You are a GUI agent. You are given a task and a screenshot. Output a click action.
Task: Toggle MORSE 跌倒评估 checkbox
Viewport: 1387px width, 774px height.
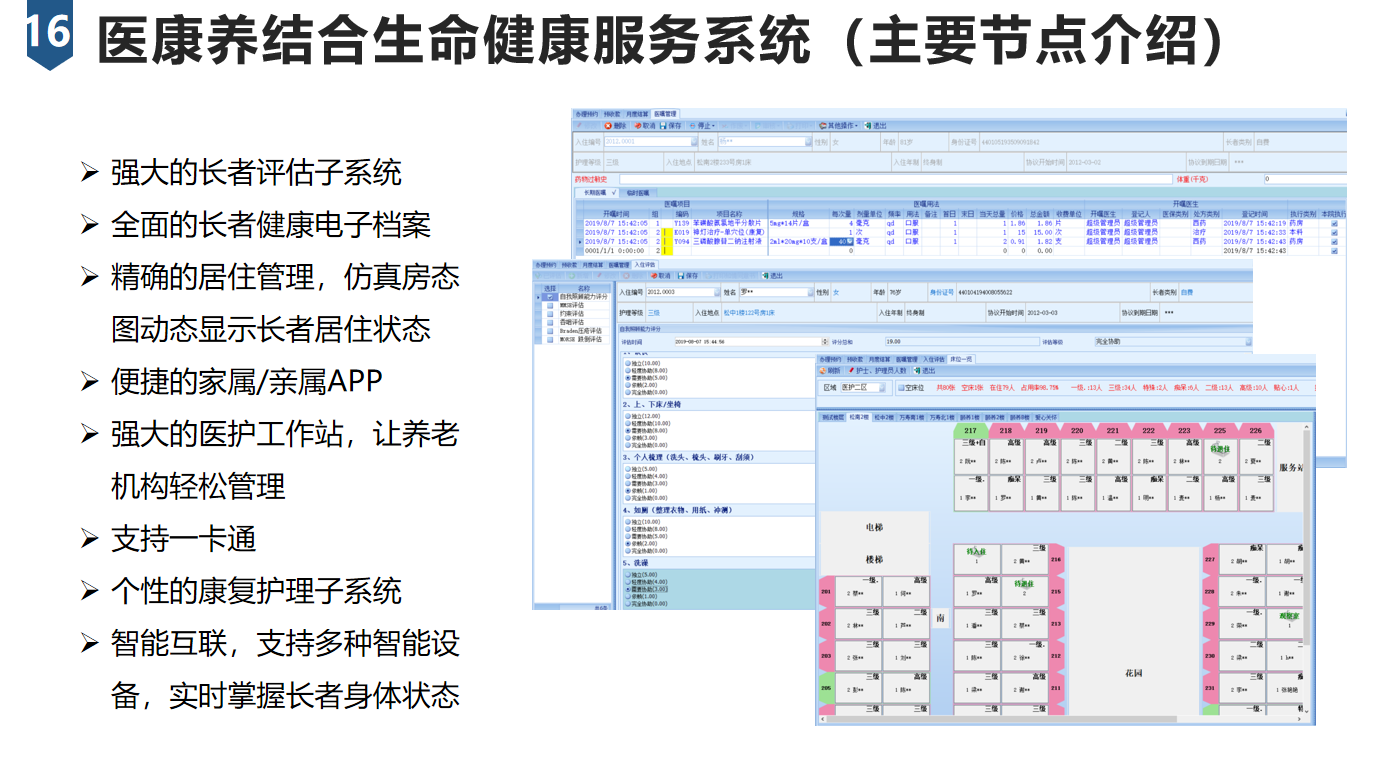pos(550,339)
